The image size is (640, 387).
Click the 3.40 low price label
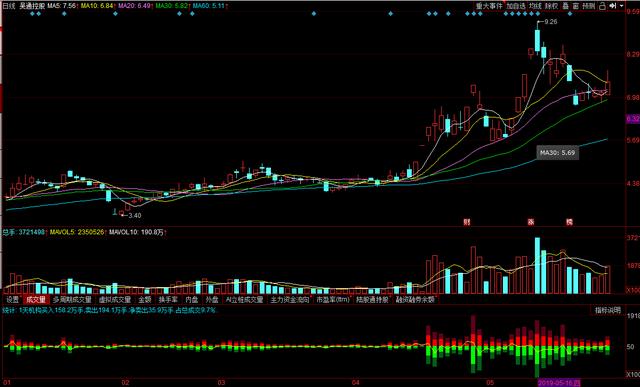click(135, 215)
